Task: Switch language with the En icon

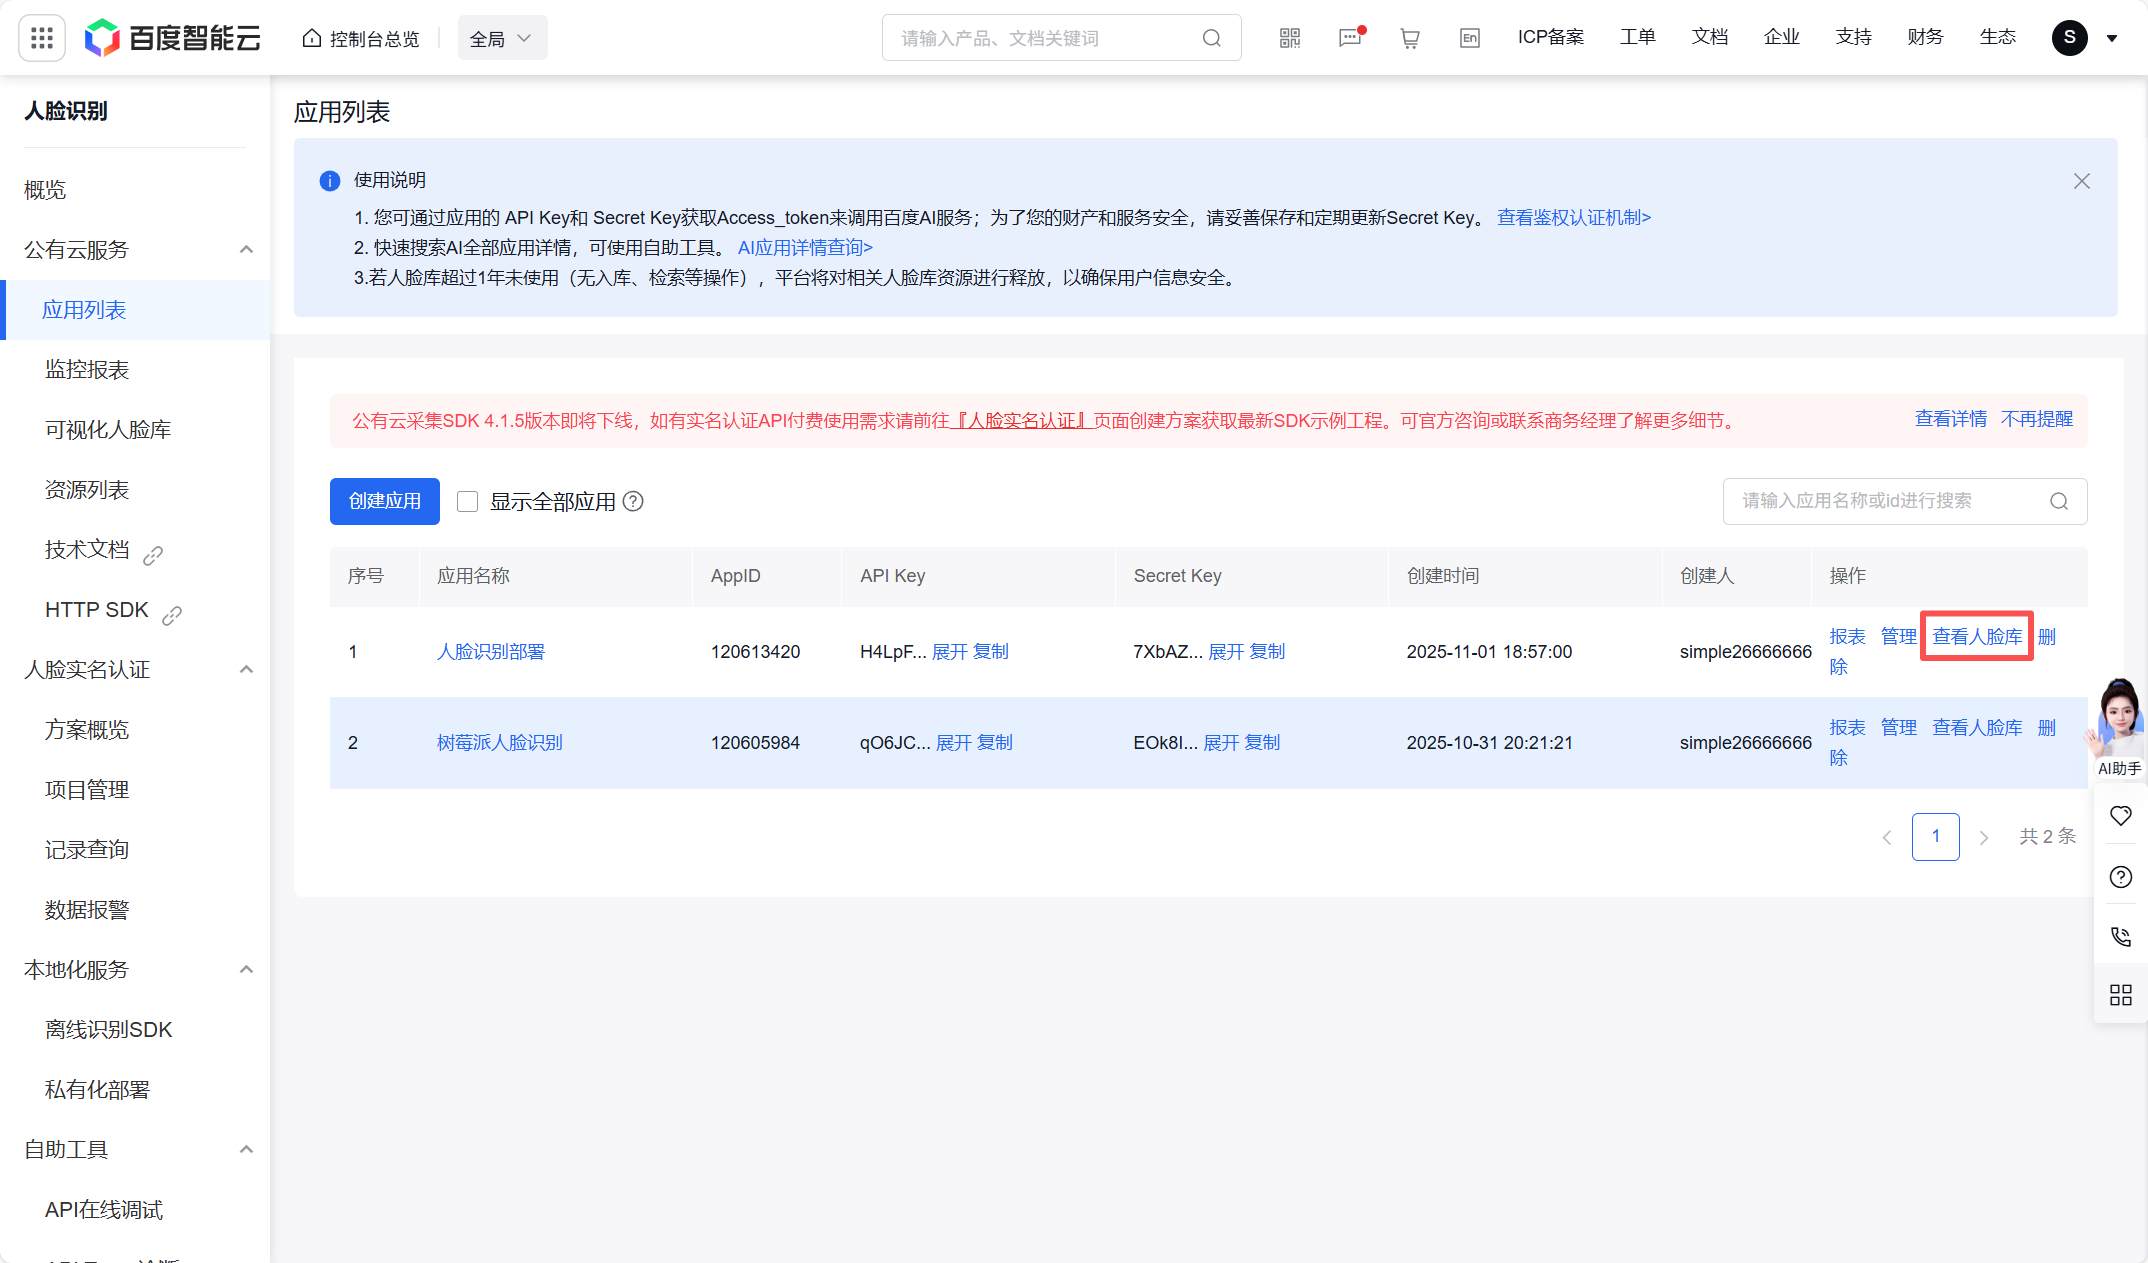Action: [1469, 37]
